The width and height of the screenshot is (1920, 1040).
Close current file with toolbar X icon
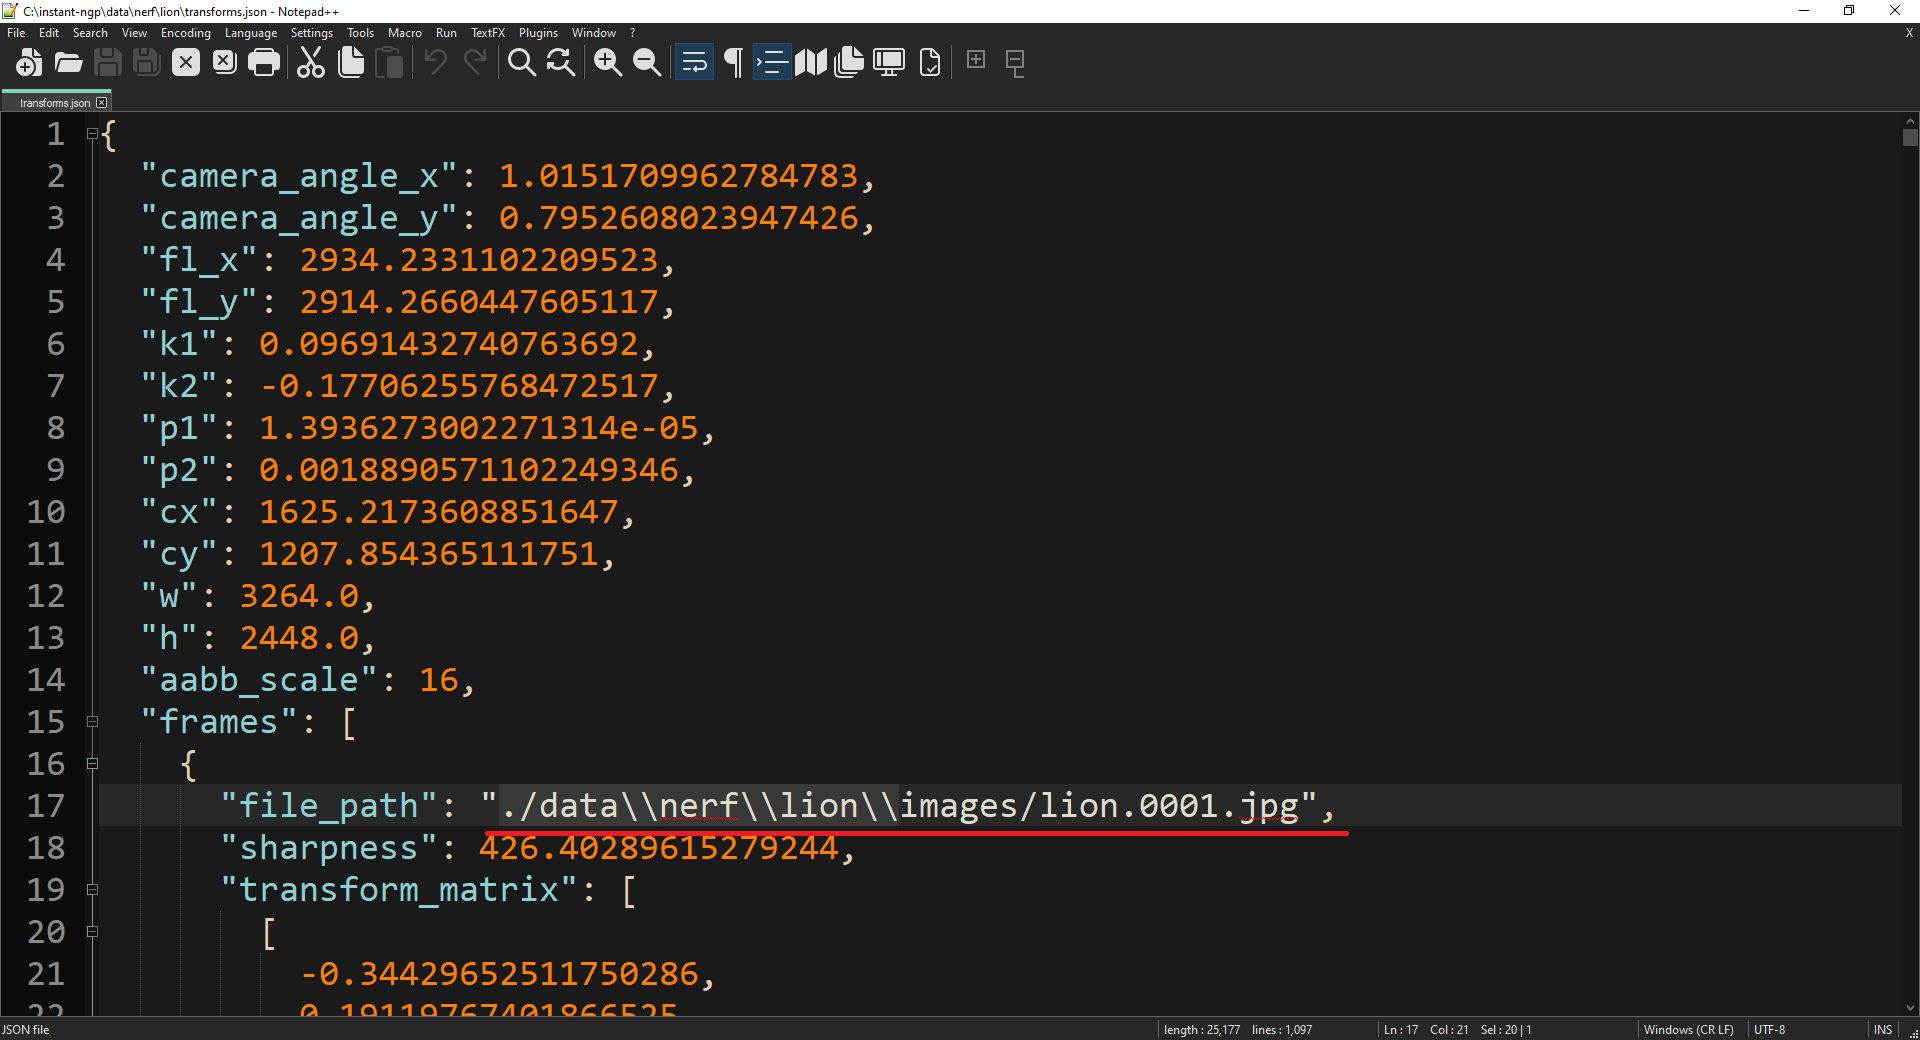click(185, 62)
